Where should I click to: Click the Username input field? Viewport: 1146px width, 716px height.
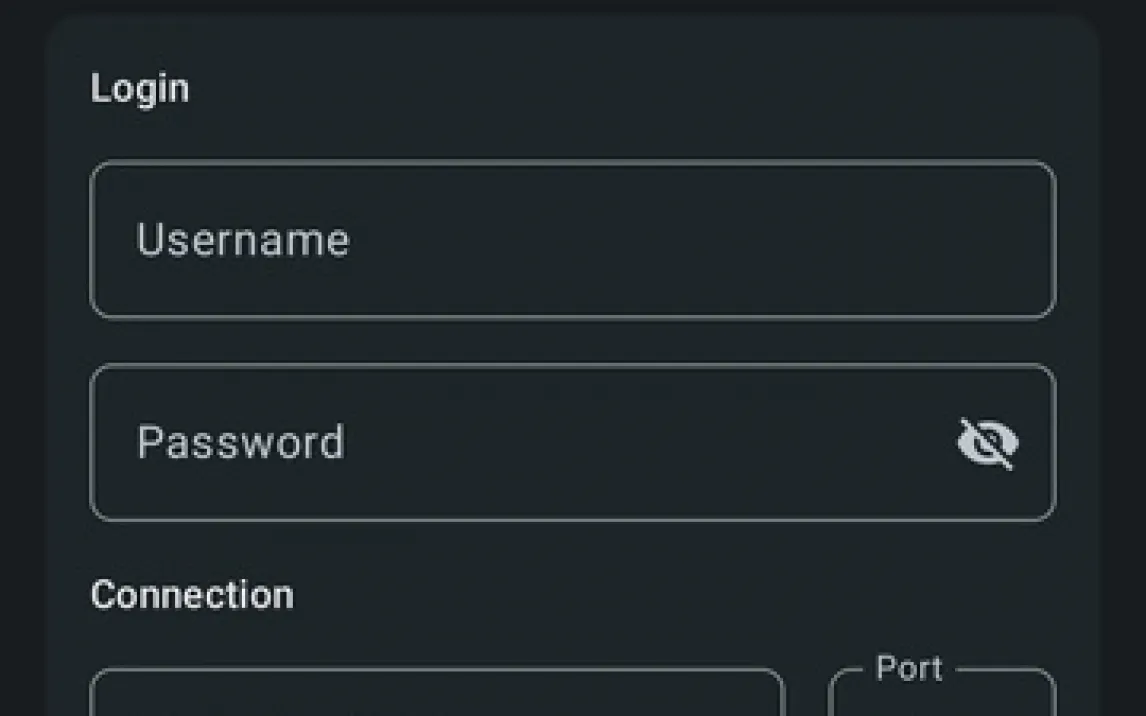click(x=572, y=240)
